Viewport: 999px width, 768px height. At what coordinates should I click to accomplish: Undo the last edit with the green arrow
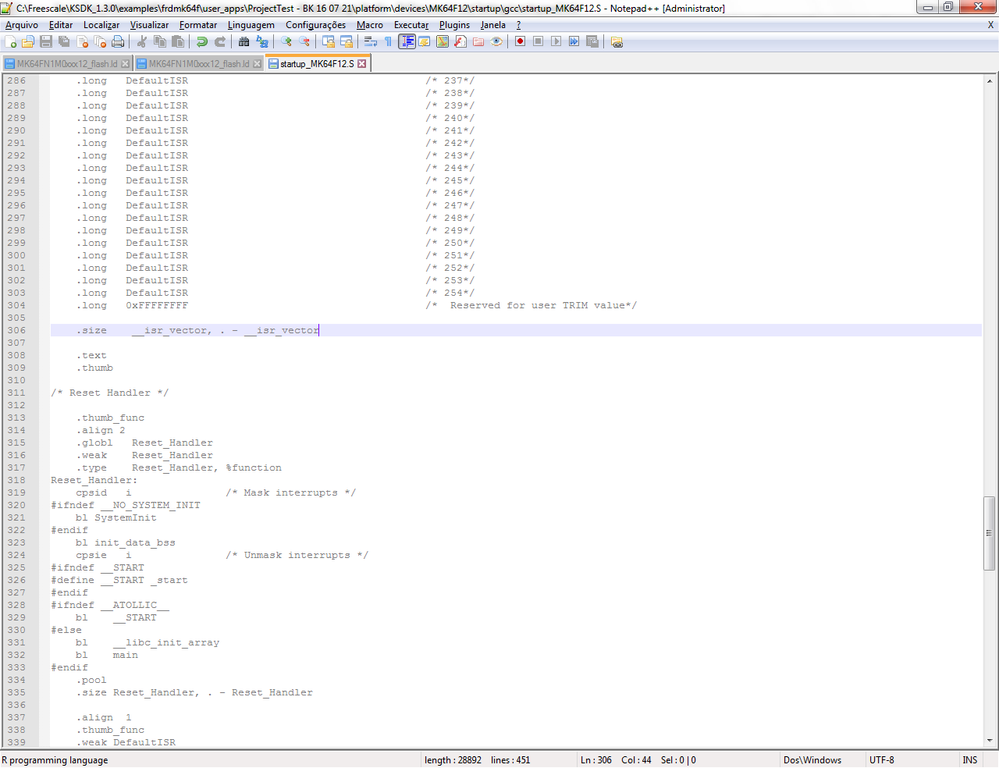click(201, 42)
